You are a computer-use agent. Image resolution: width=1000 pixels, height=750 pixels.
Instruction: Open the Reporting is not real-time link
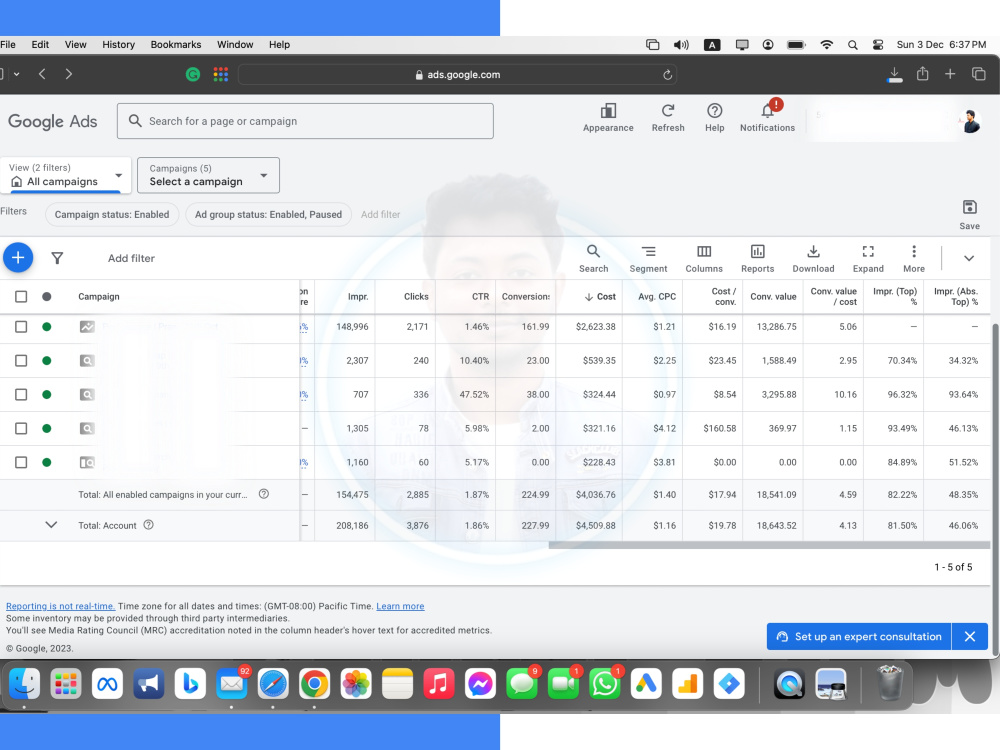[61, 606]
